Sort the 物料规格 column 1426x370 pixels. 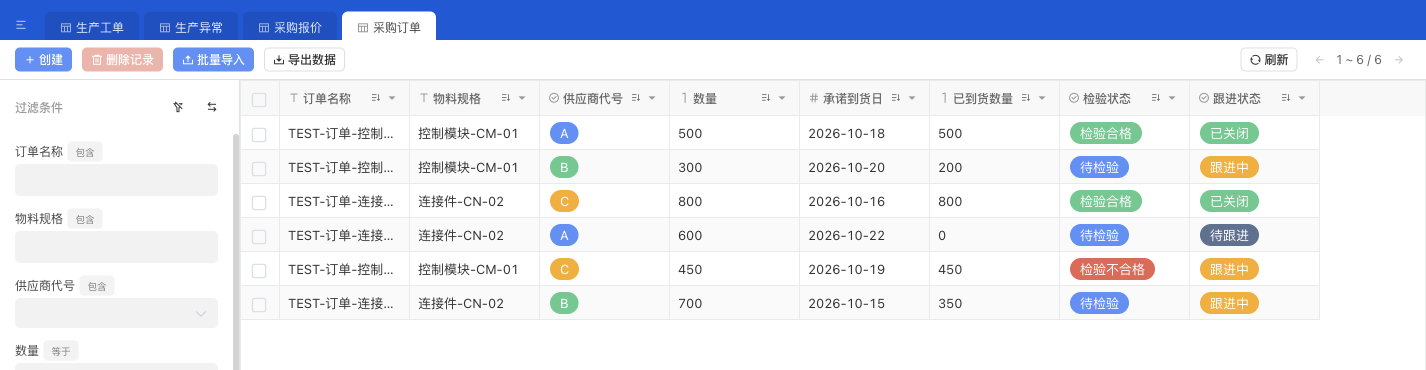tap(506, 98)
